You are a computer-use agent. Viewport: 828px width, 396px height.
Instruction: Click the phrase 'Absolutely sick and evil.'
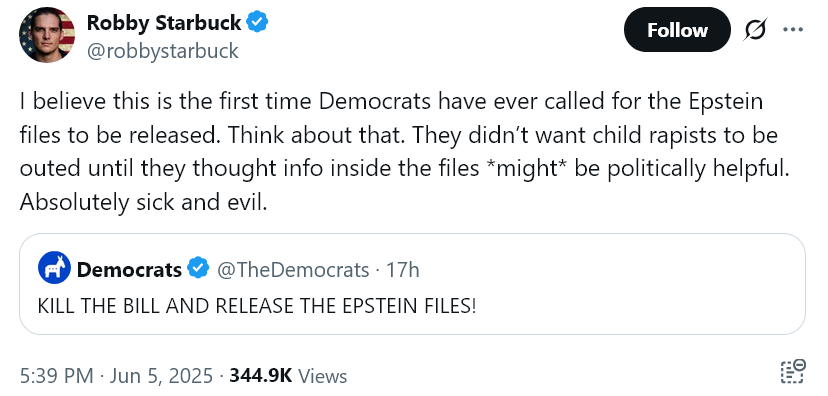(x=144, y=203)
